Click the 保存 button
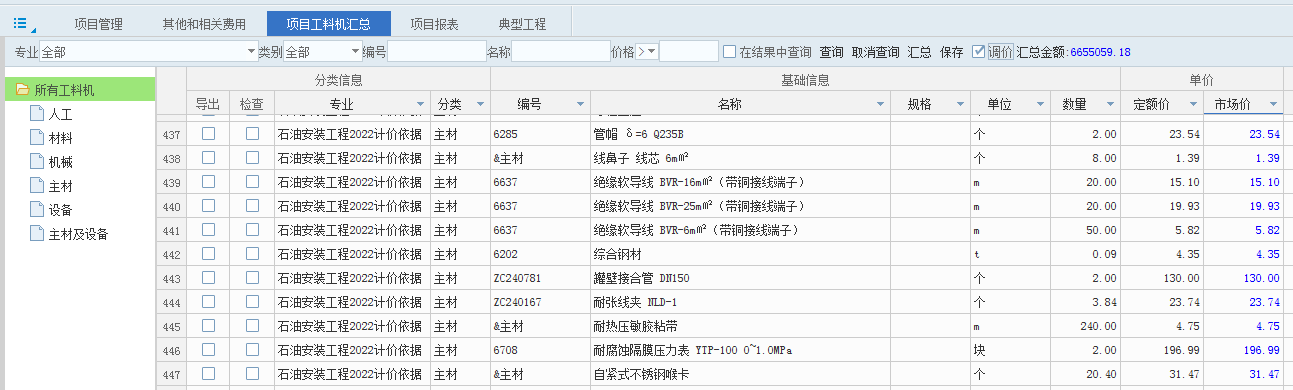 pyautogui.click(x=951, y=51)
